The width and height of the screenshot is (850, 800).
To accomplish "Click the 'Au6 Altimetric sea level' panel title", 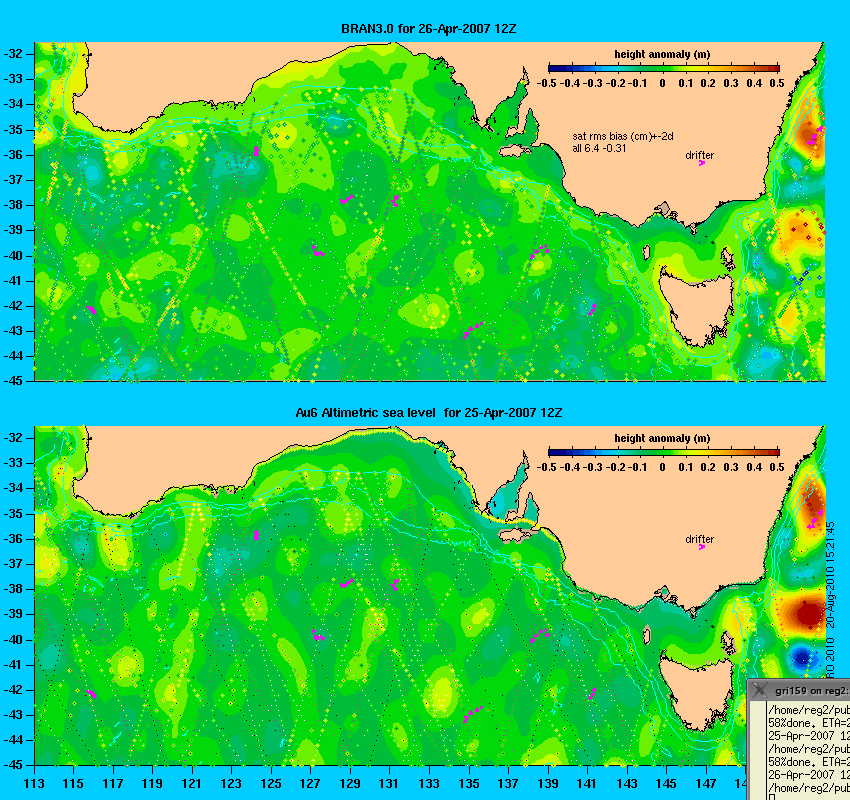I will pos(428,412).
